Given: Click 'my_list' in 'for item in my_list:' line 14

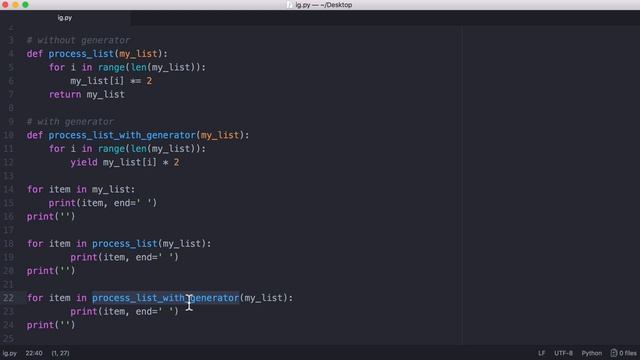Looking at the screenshot, I should click(x=111, y=189).
